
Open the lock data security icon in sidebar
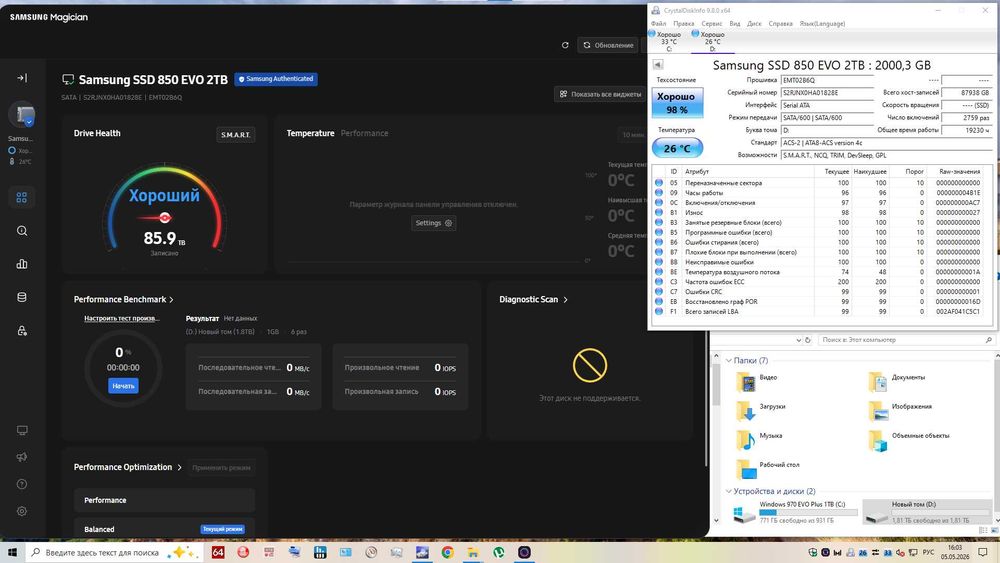(22, 331)
